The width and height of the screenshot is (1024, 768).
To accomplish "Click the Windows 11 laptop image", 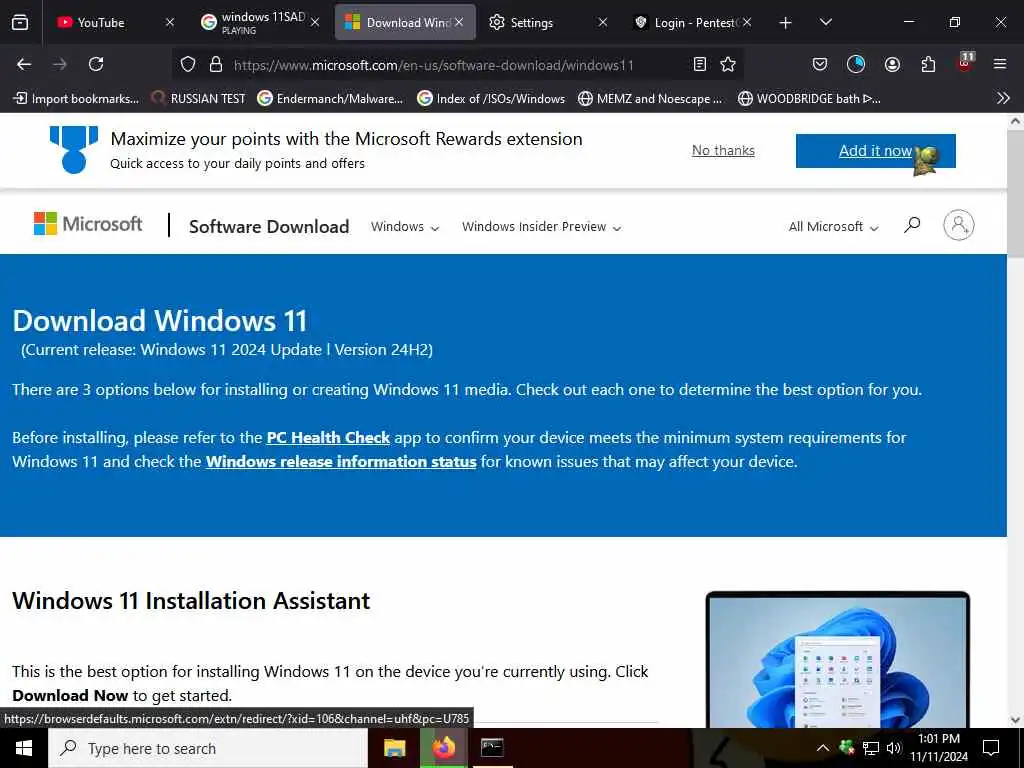I will [838, 660].
